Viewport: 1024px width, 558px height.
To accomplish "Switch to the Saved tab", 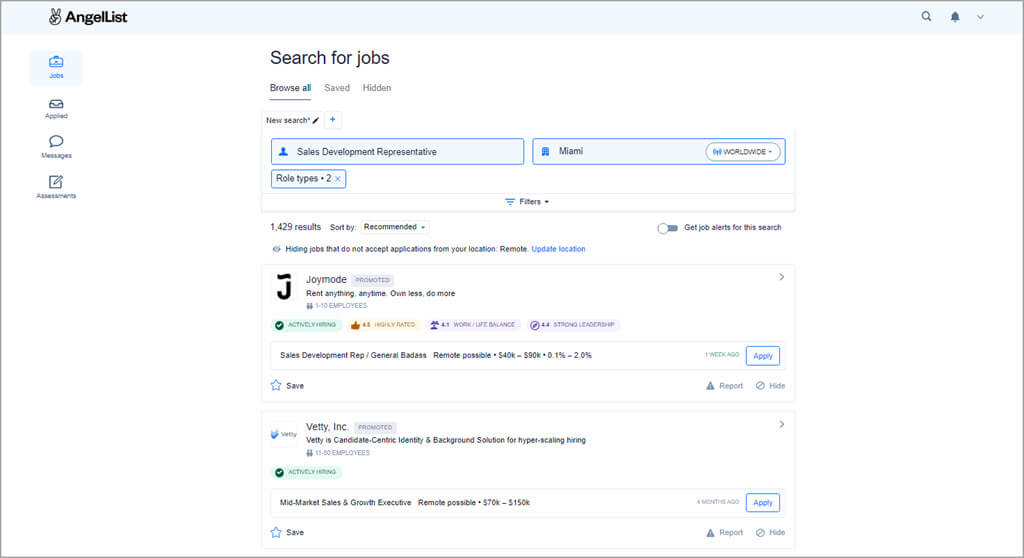I will (x=337, y=88).
